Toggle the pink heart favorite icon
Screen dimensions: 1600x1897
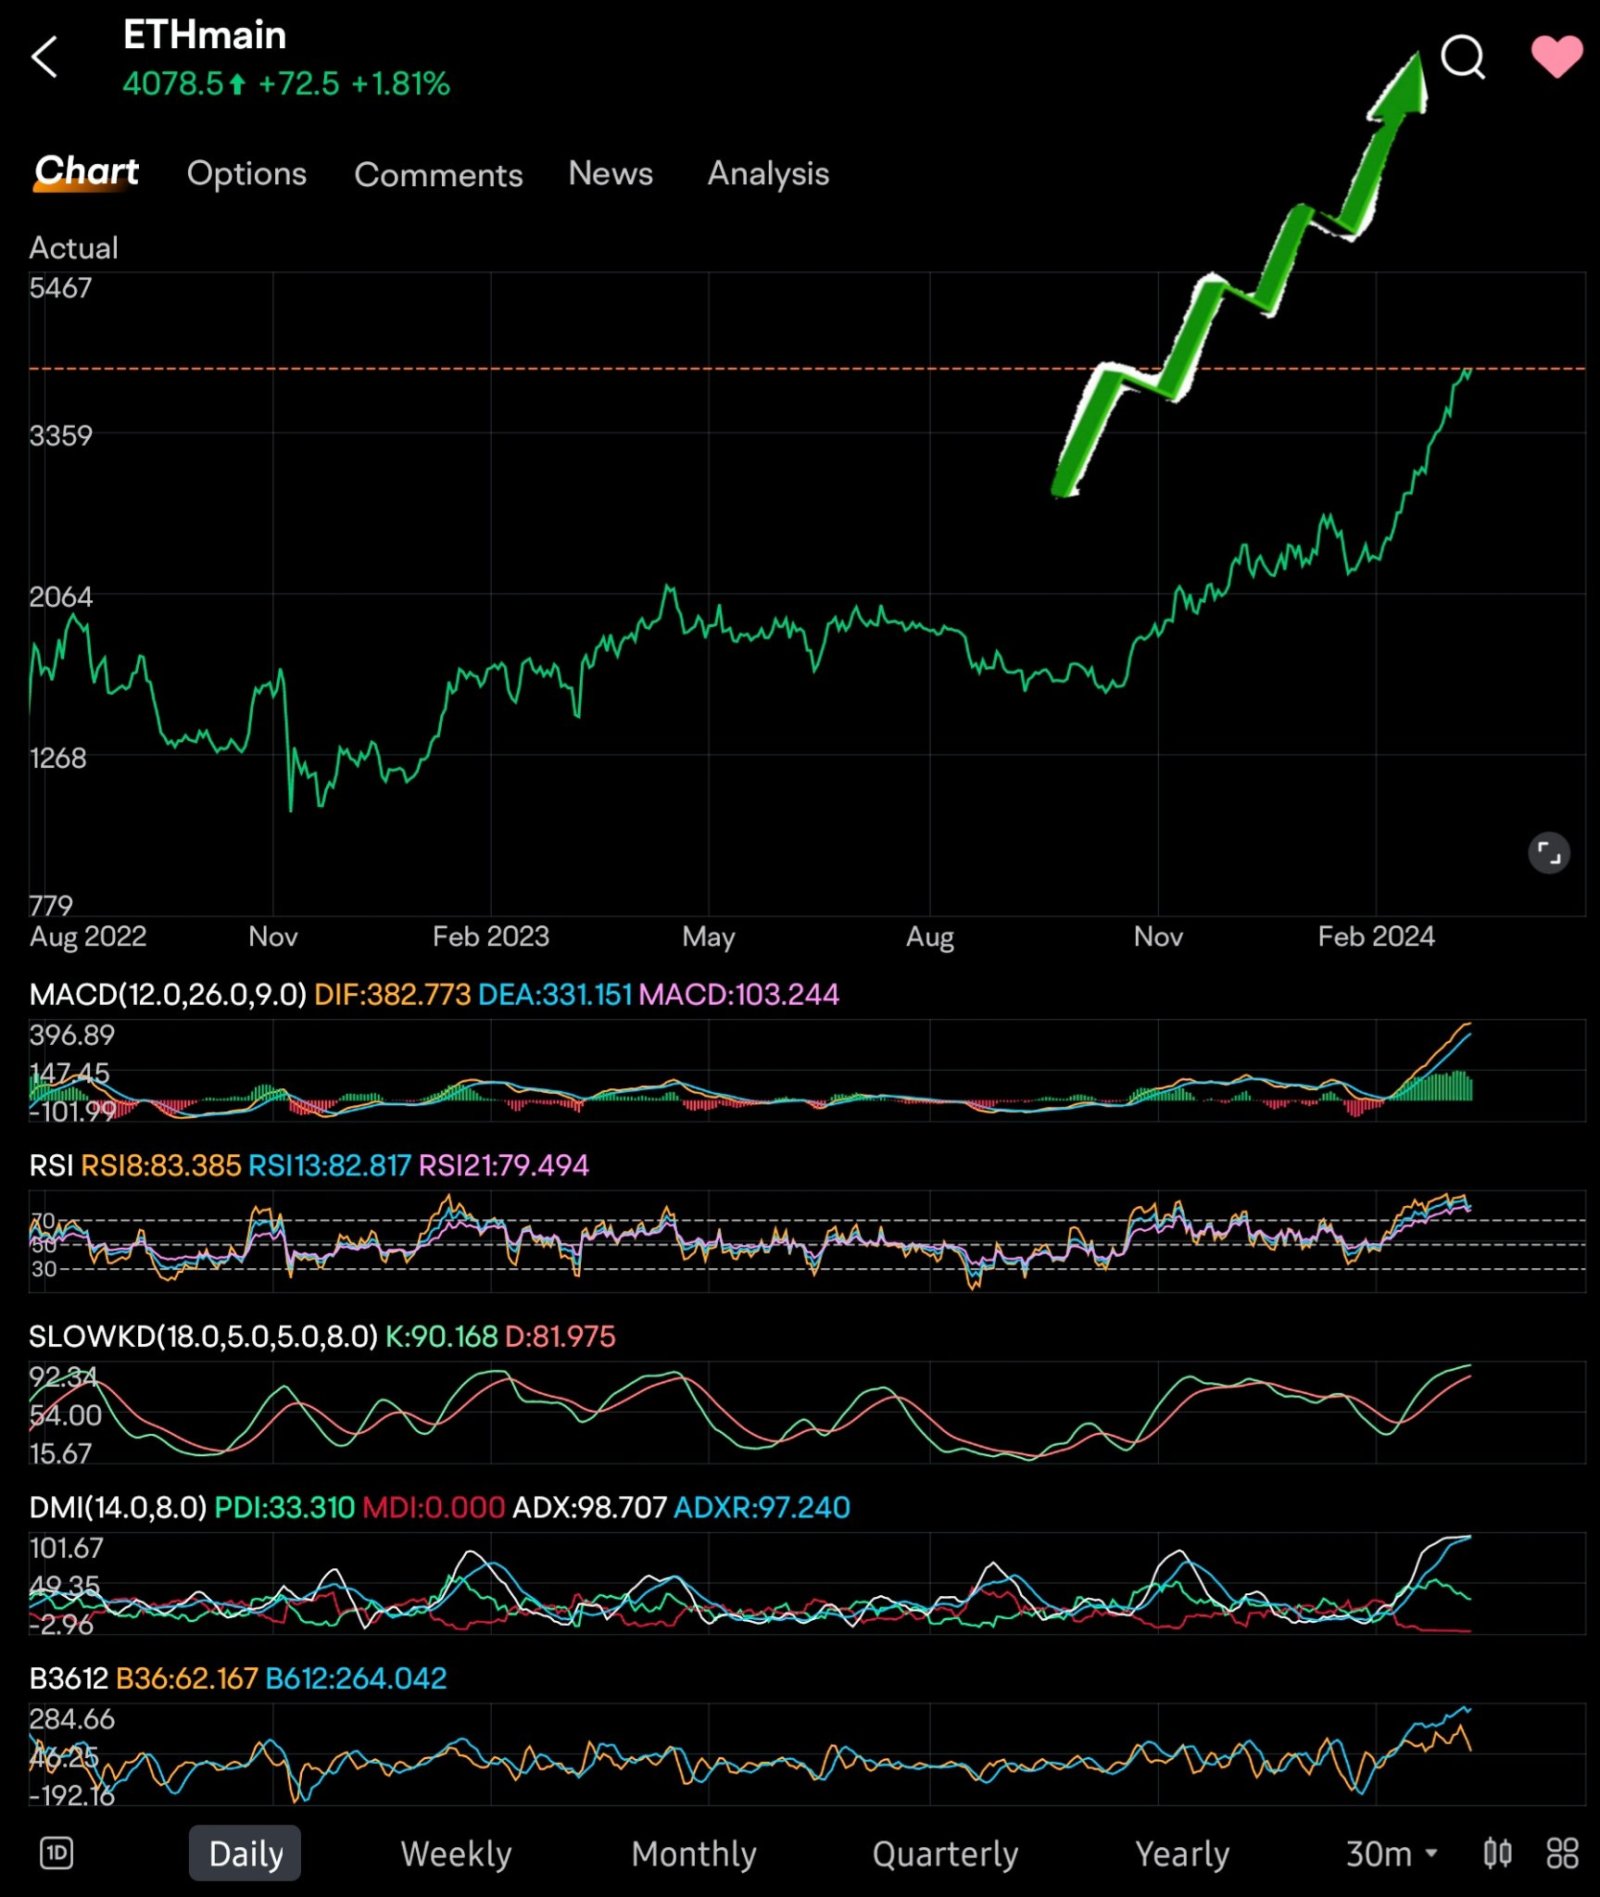pos(1556,57)
